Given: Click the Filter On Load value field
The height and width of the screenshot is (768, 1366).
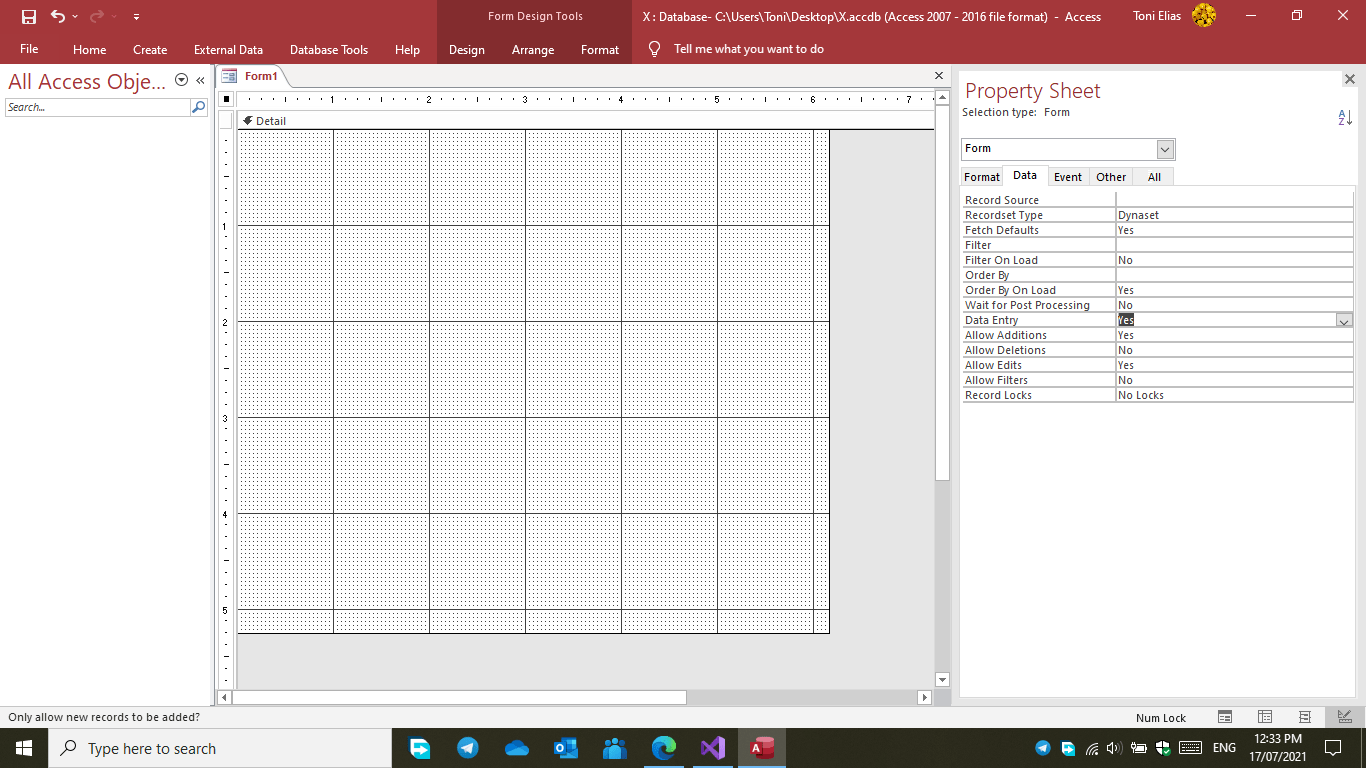Looking at the screenshot, I should click(1234, 260).
